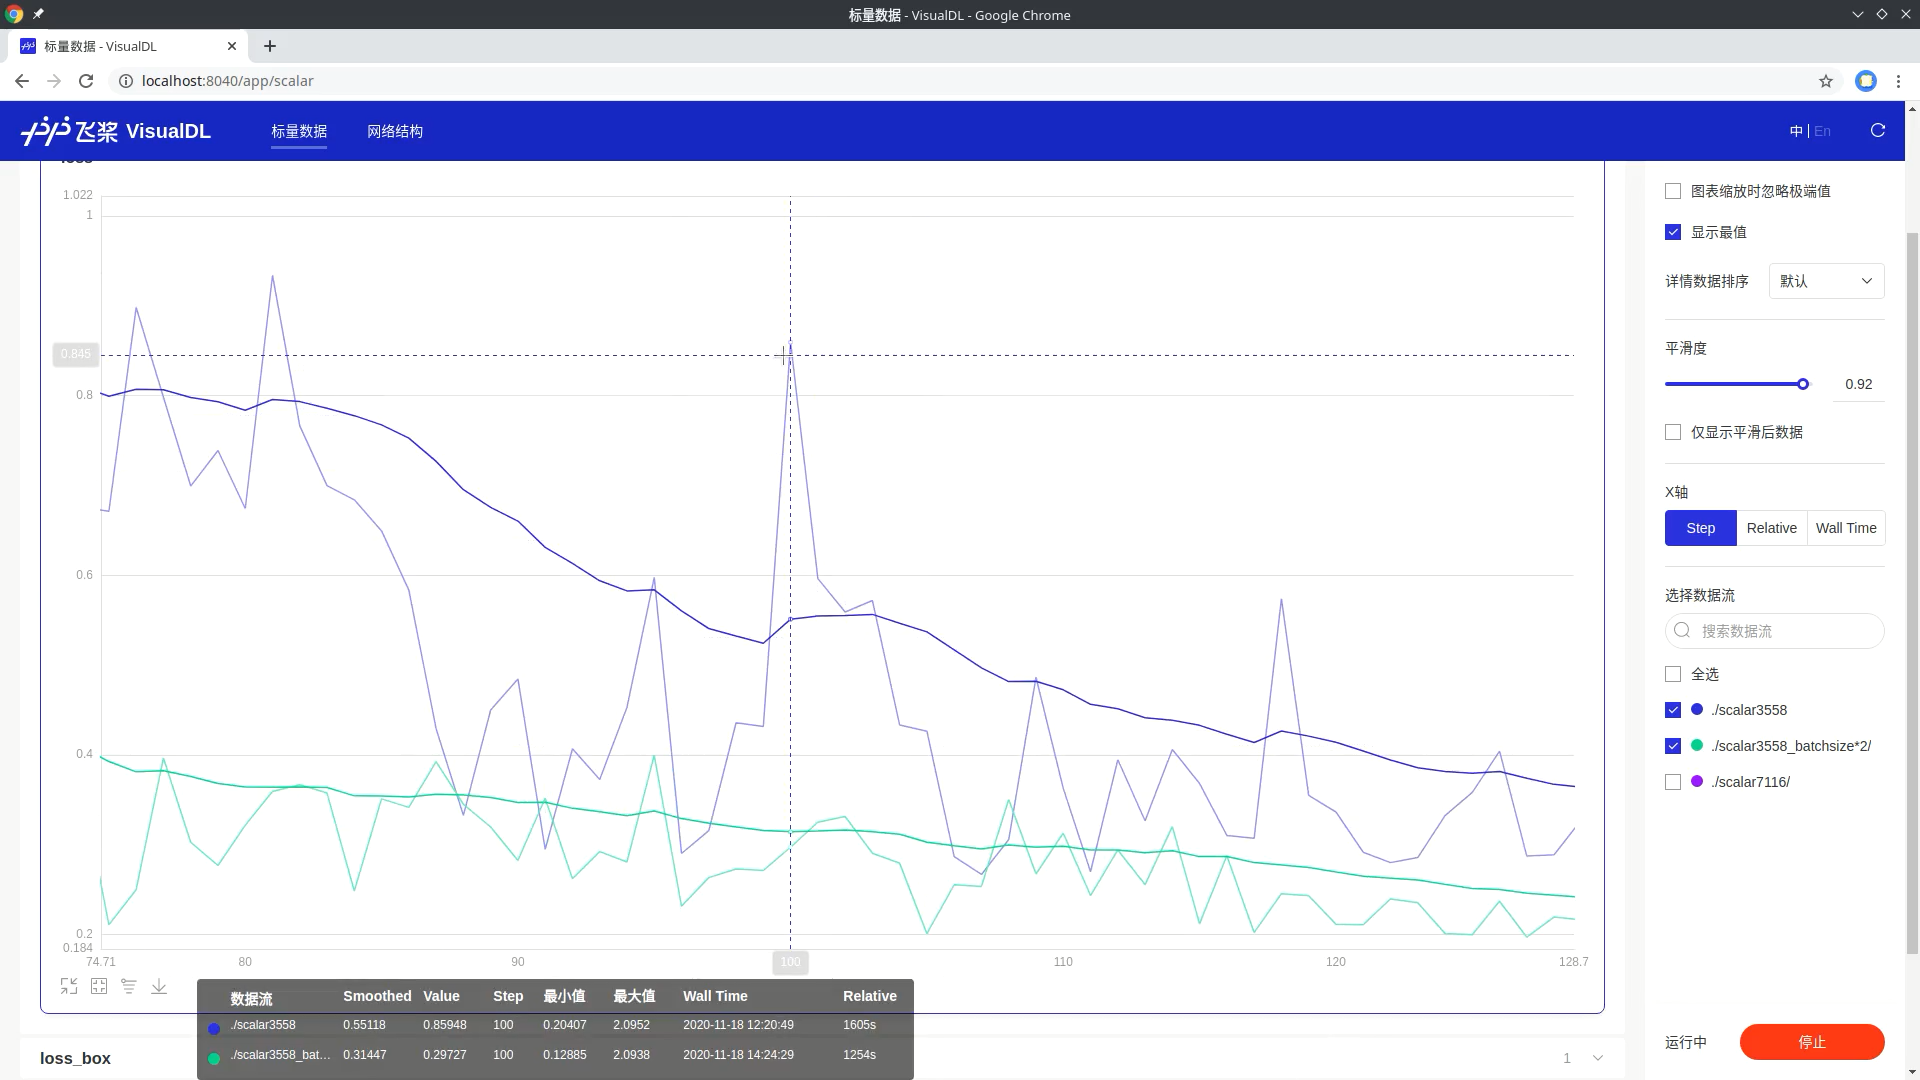Click the Chrome browser extension icon
The image size is (1920, 1080).
pyautogui.click(x=1866, y=81)
